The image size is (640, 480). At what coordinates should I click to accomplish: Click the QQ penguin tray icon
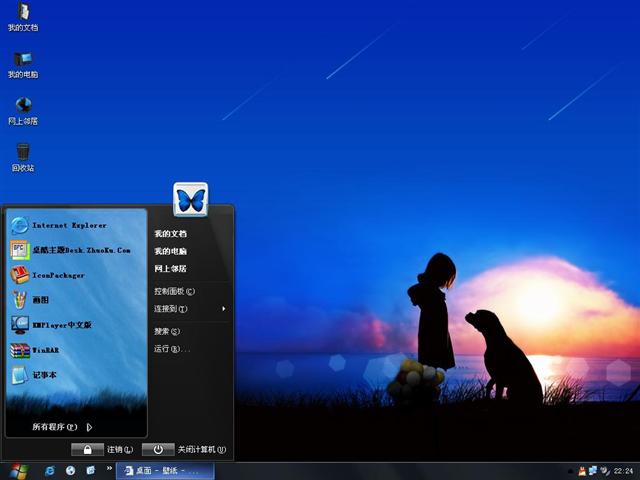(x=582, y=471)
